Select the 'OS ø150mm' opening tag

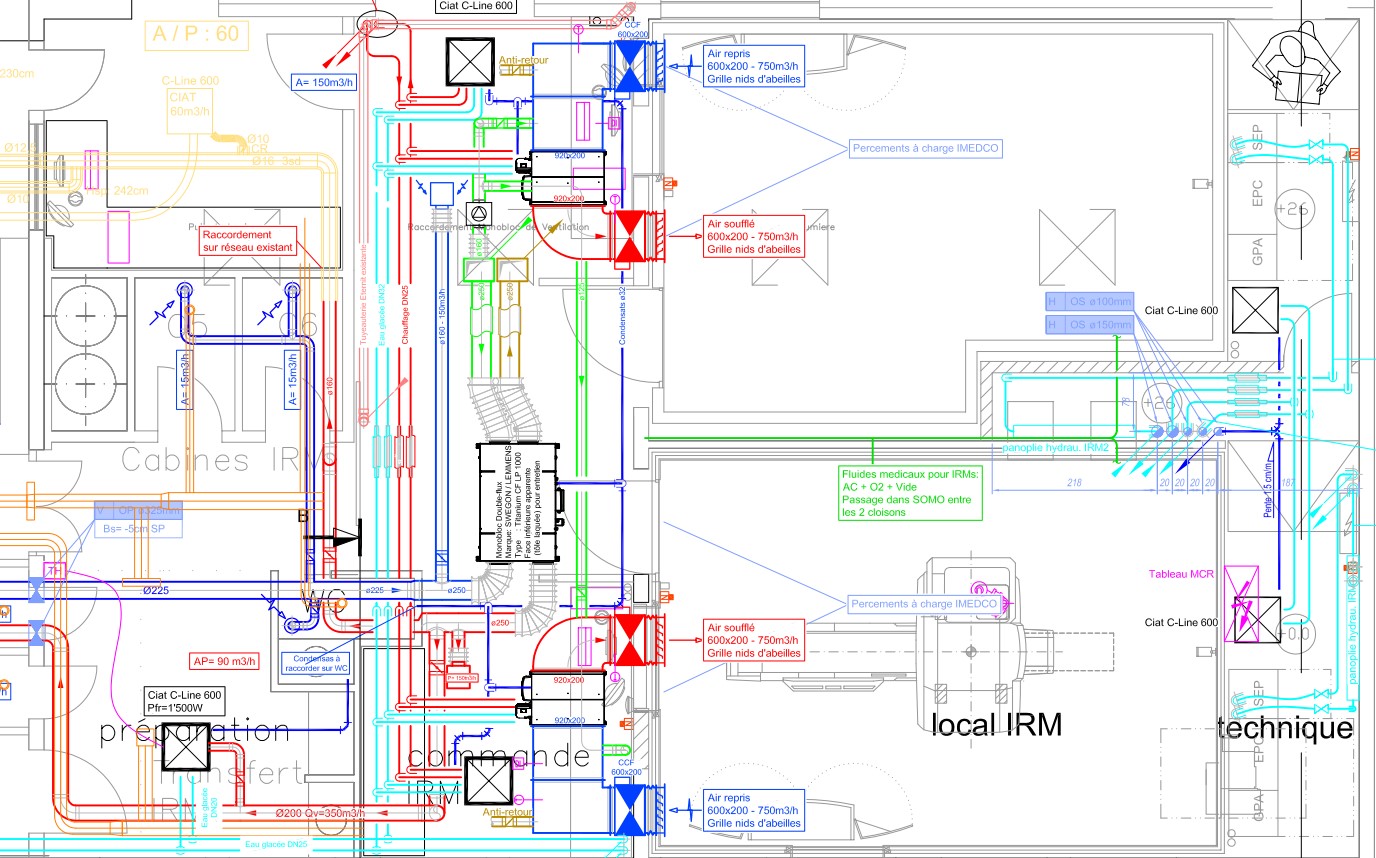coord(1088,324)
